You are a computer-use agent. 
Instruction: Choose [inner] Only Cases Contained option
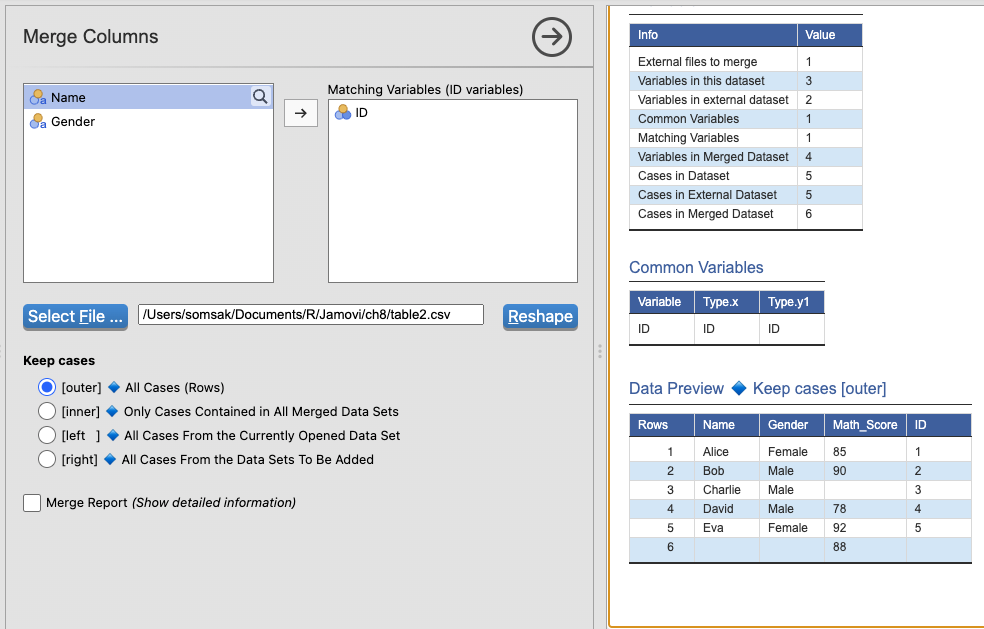click(x=46, y=411)
